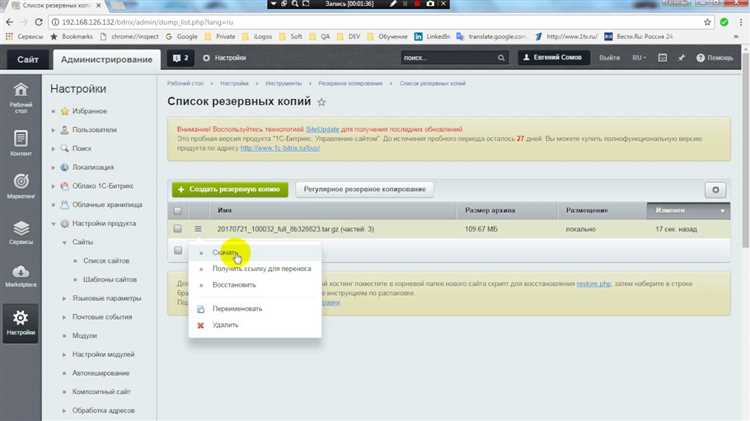The image size is (750, 421).
Task: Click the Выйти link
Action: (x=609, y=58)
